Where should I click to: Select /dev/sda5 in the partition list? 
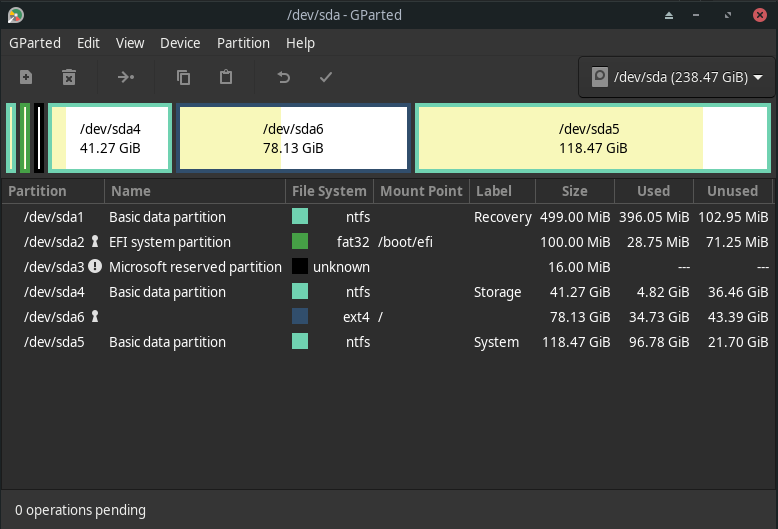[387, 341]
